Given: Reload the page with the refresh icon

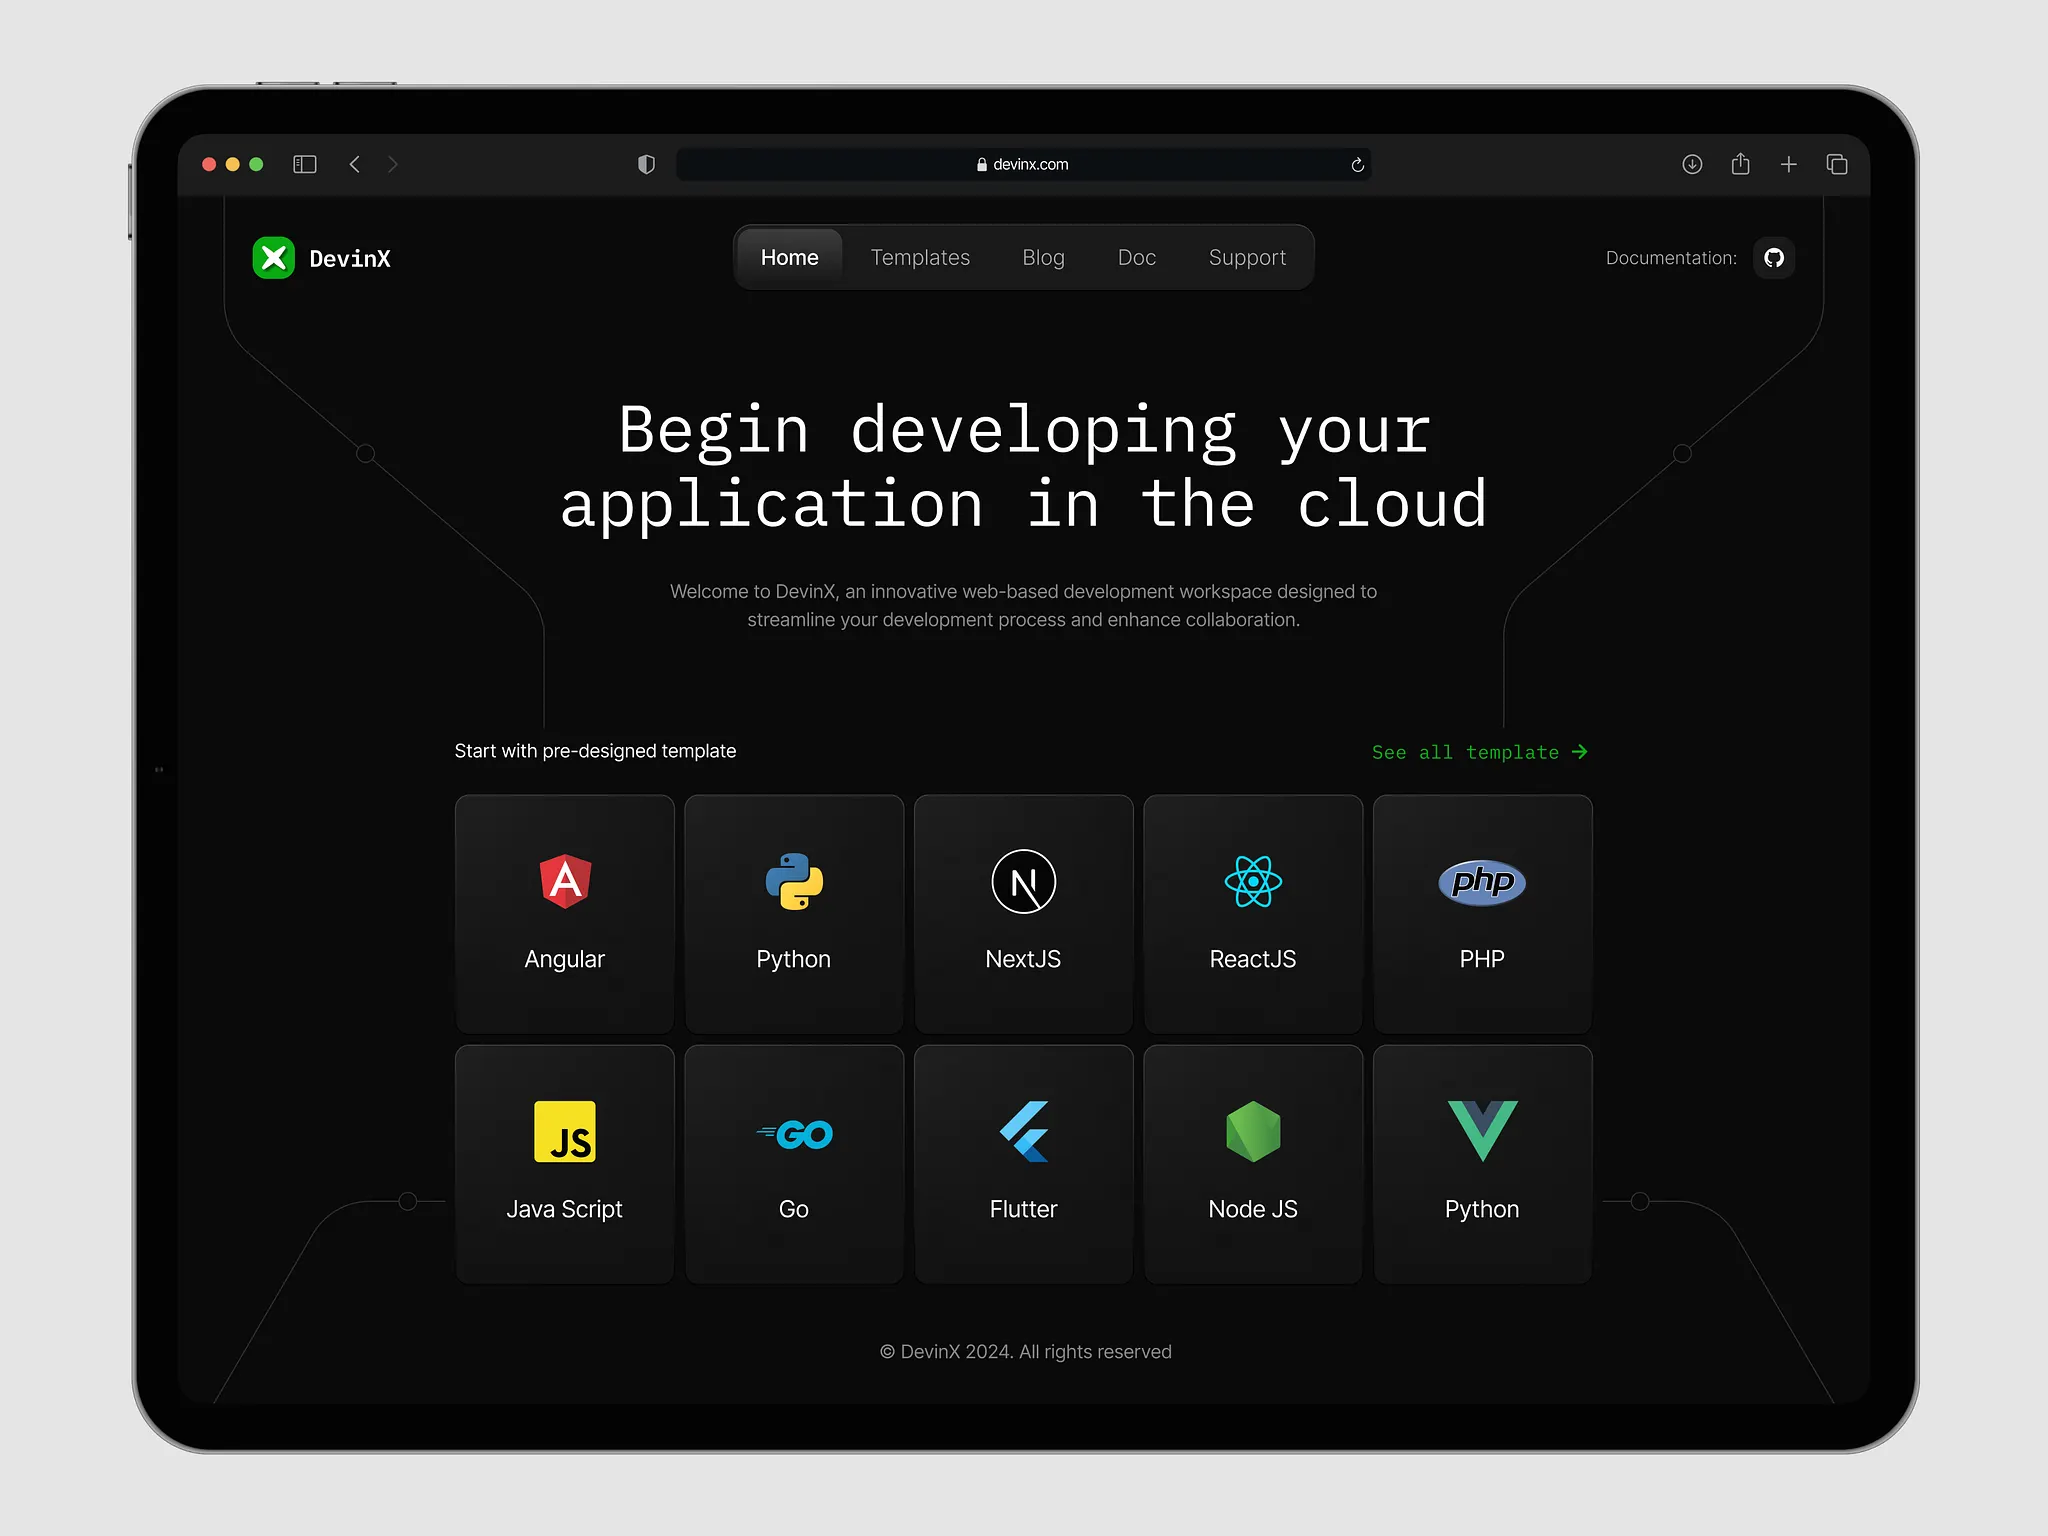Looking at the screenshot, I should (x=1357, y=165).
